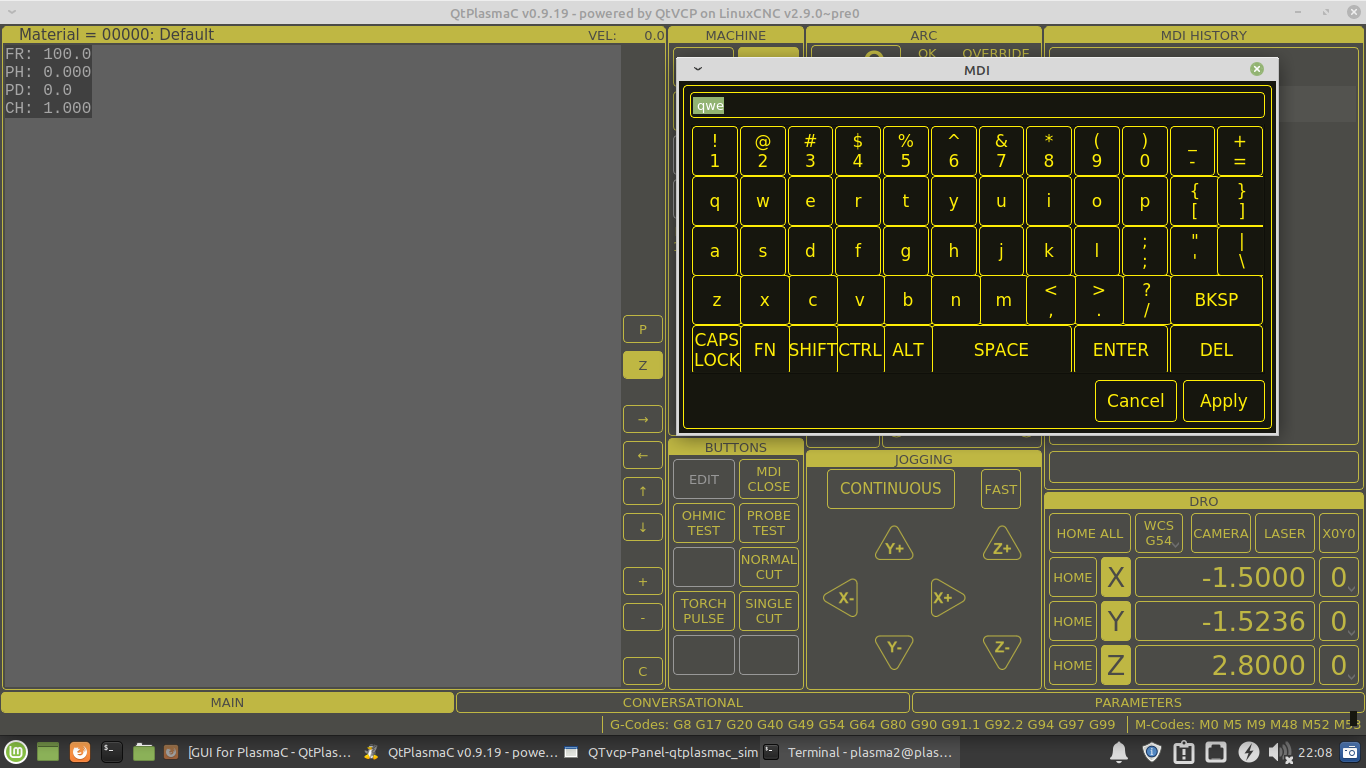Tap DEL key on virtual keyboard
Viewport: 1366px width, 768px height.
1216,350
